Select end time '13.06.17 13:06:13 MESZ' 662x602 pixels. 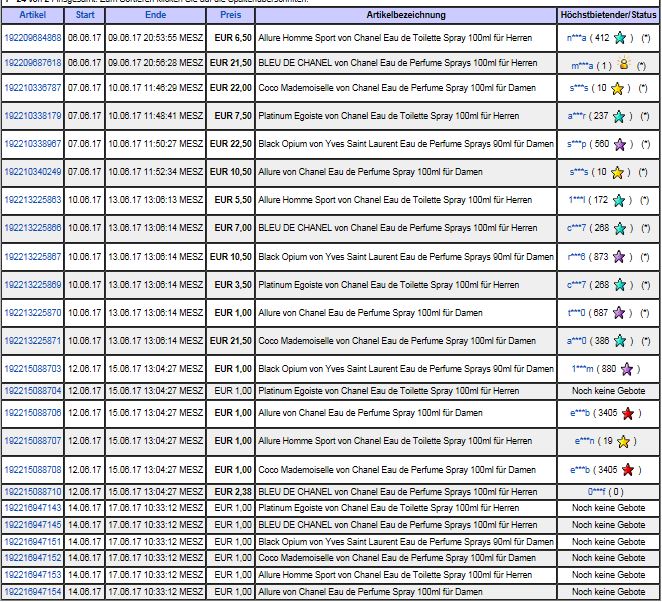pyautogui.click(x=155, y=200)
